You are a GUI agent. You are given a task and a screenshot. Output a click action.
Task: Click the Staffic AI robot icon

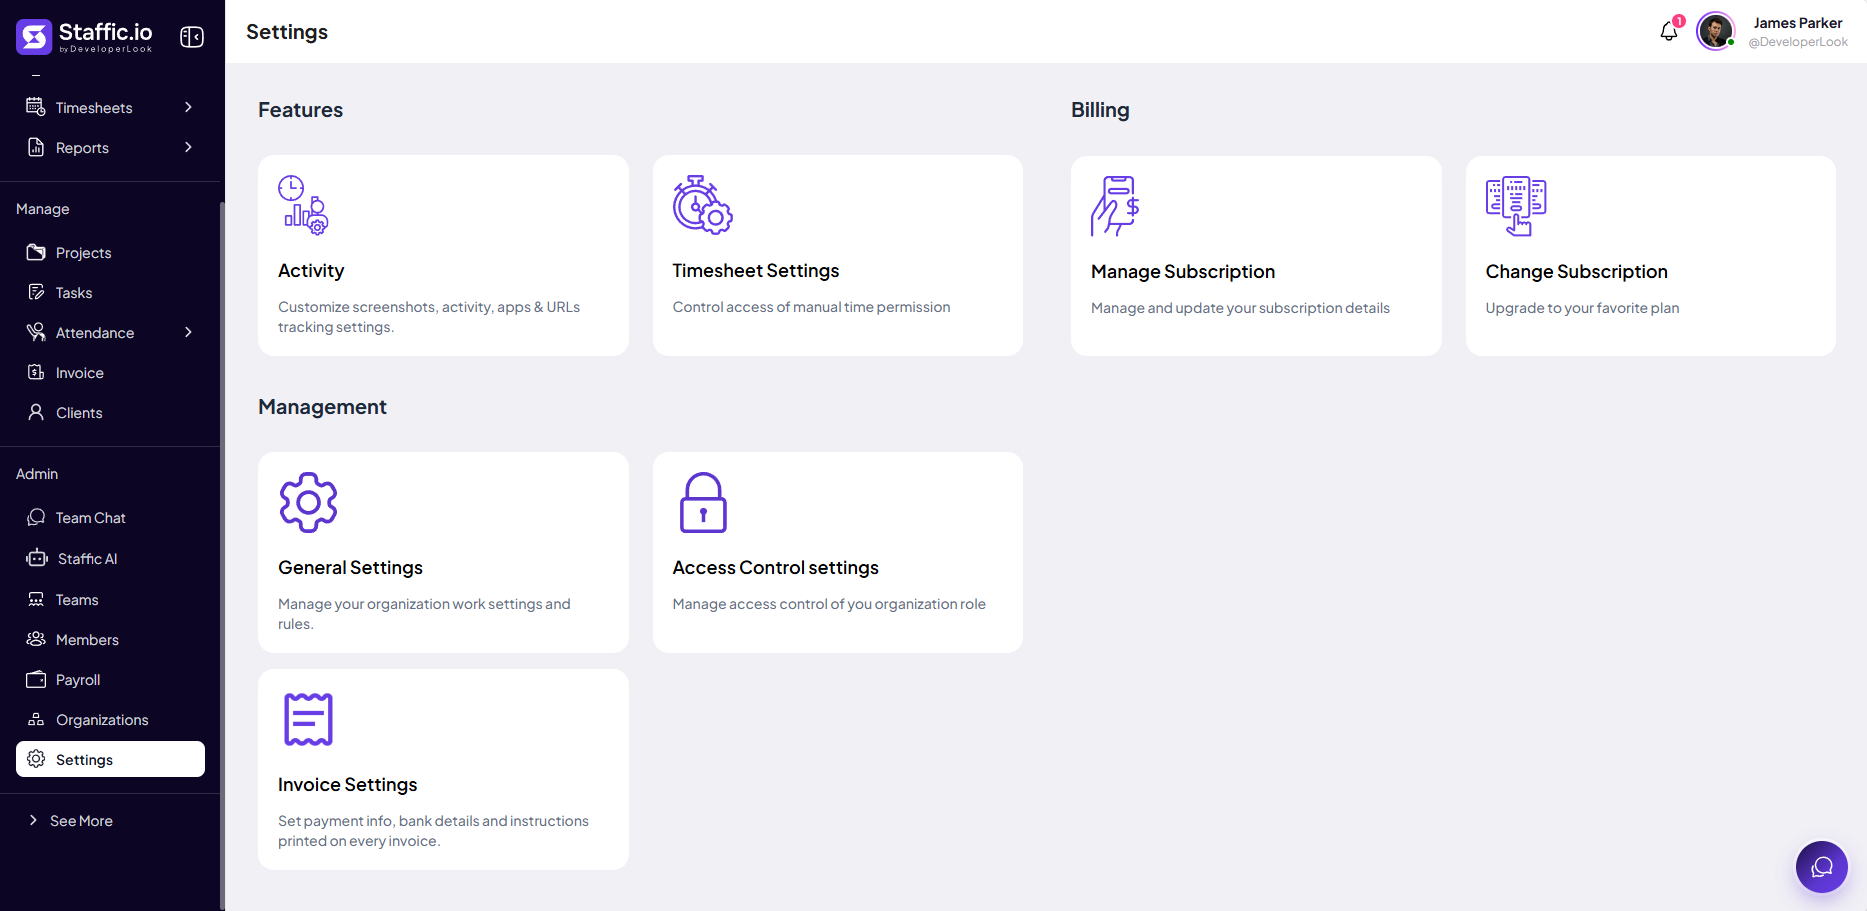[37, 558]
